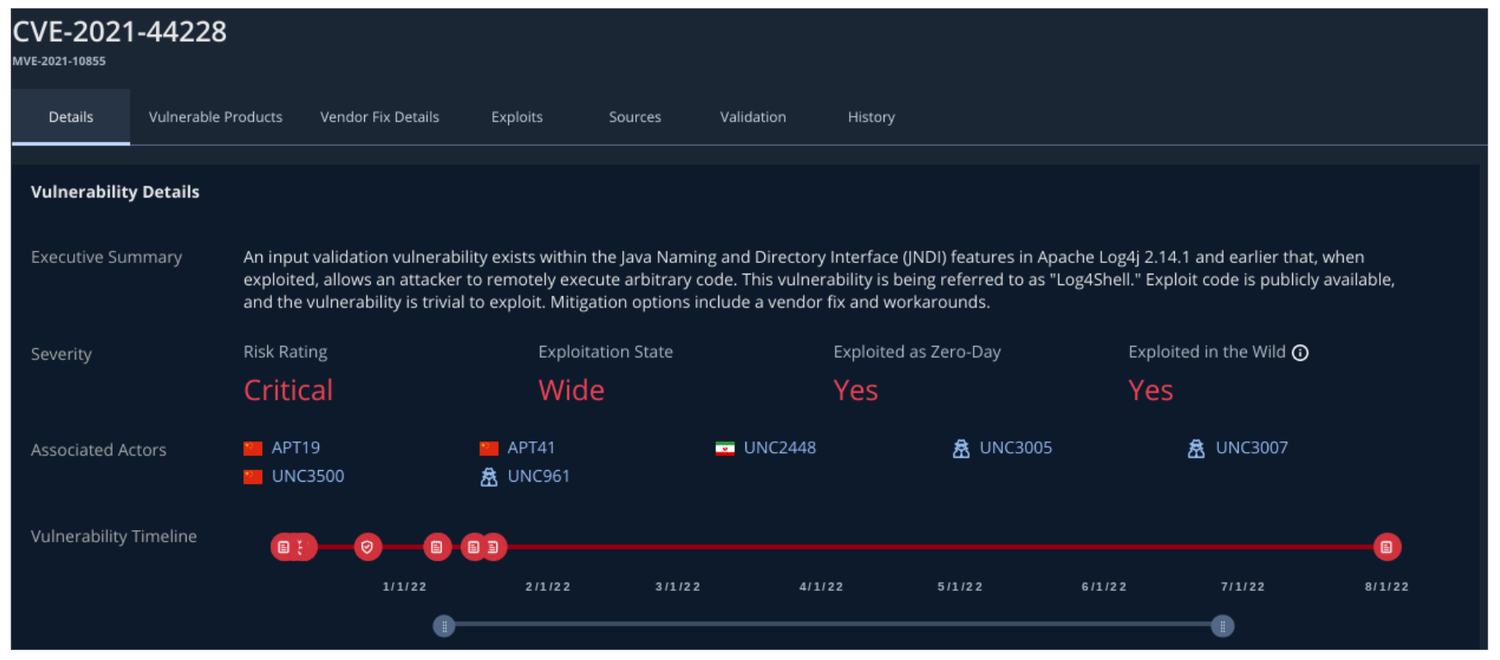Click the China flag icon beside APT41

[x=489, y=448]
